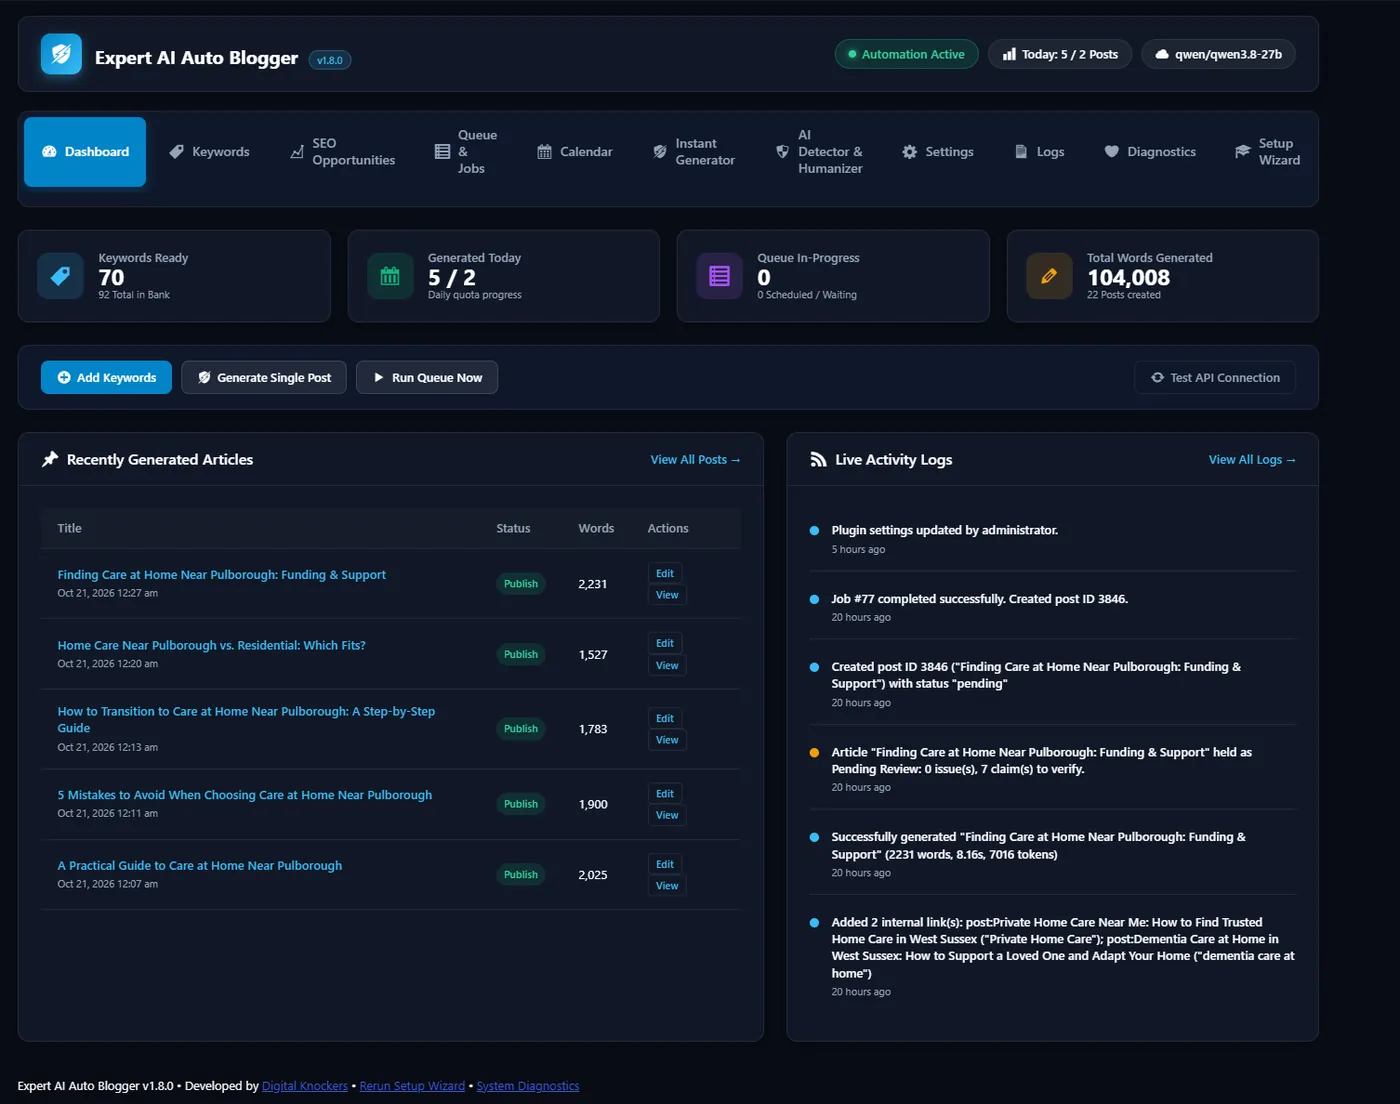Click log entry Plugin settings updated by administrator
The height and width of the screenshot is (1104, 1400).
[944, 530]
